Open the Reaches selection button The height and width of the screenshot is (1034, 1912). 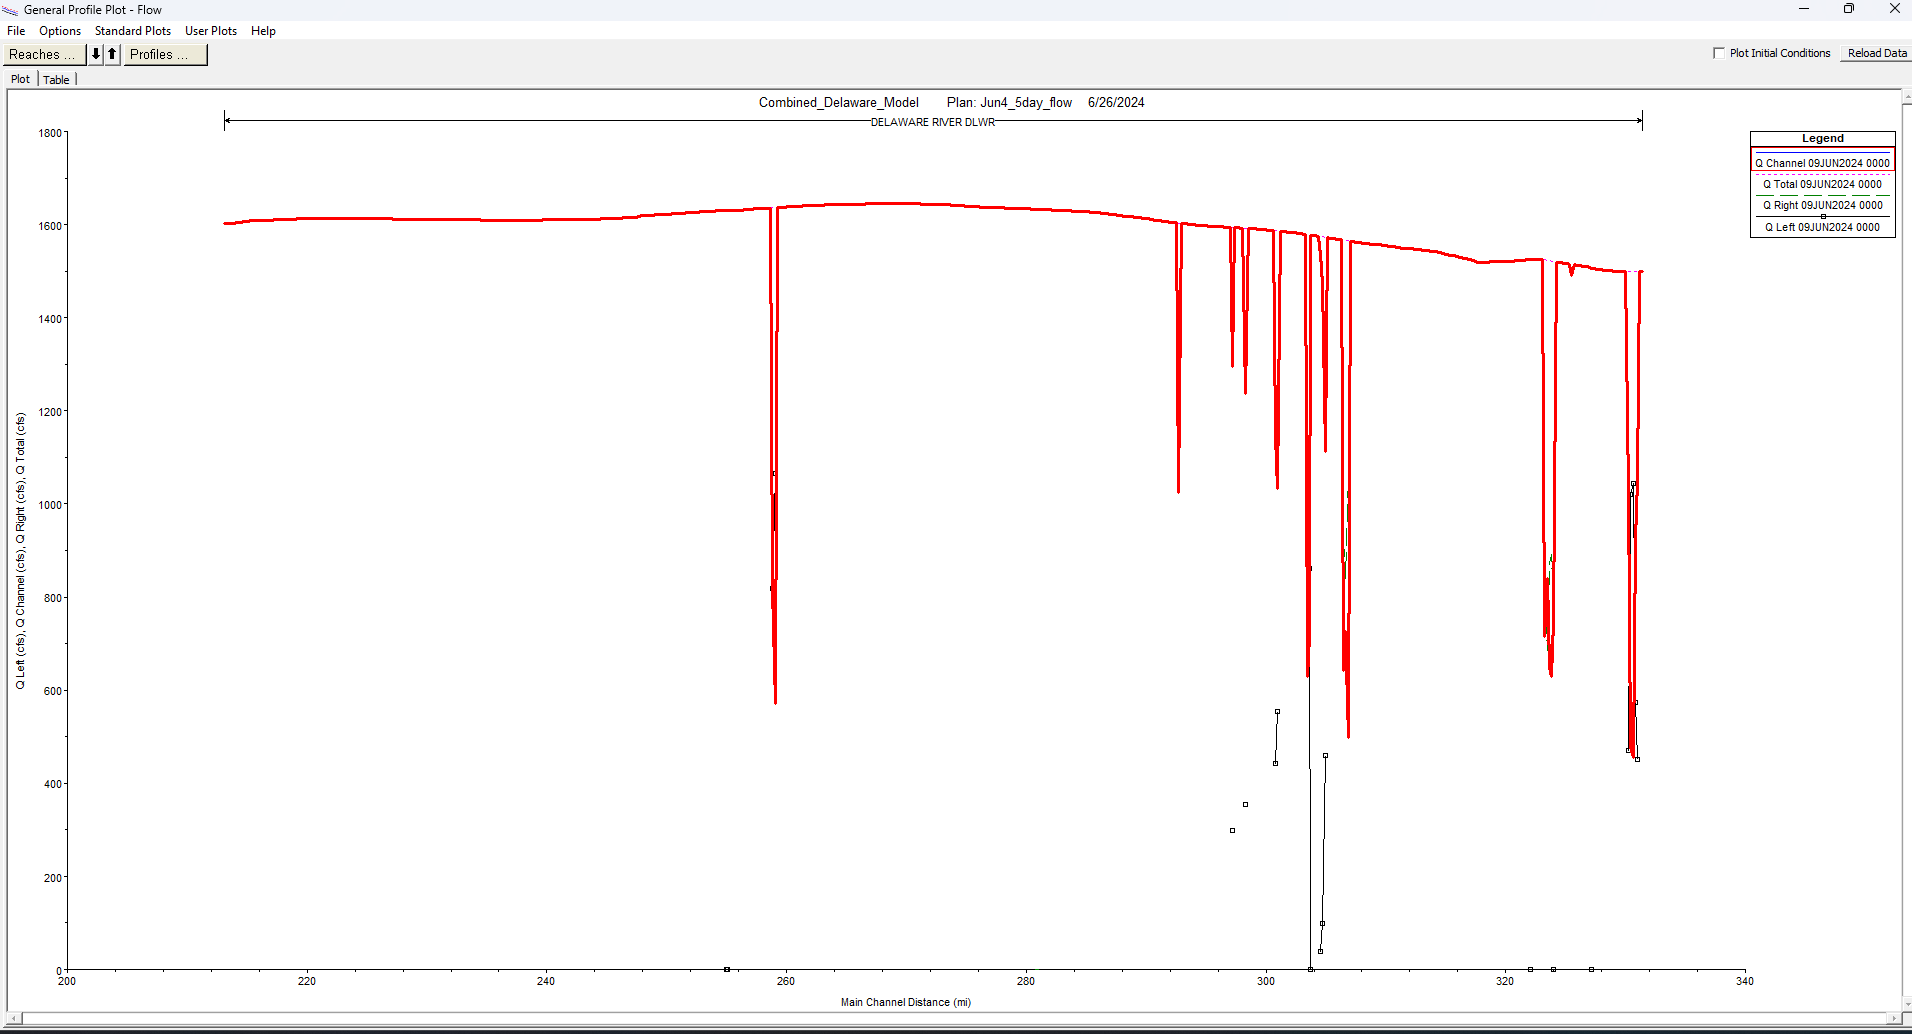[x=44, y=54]
